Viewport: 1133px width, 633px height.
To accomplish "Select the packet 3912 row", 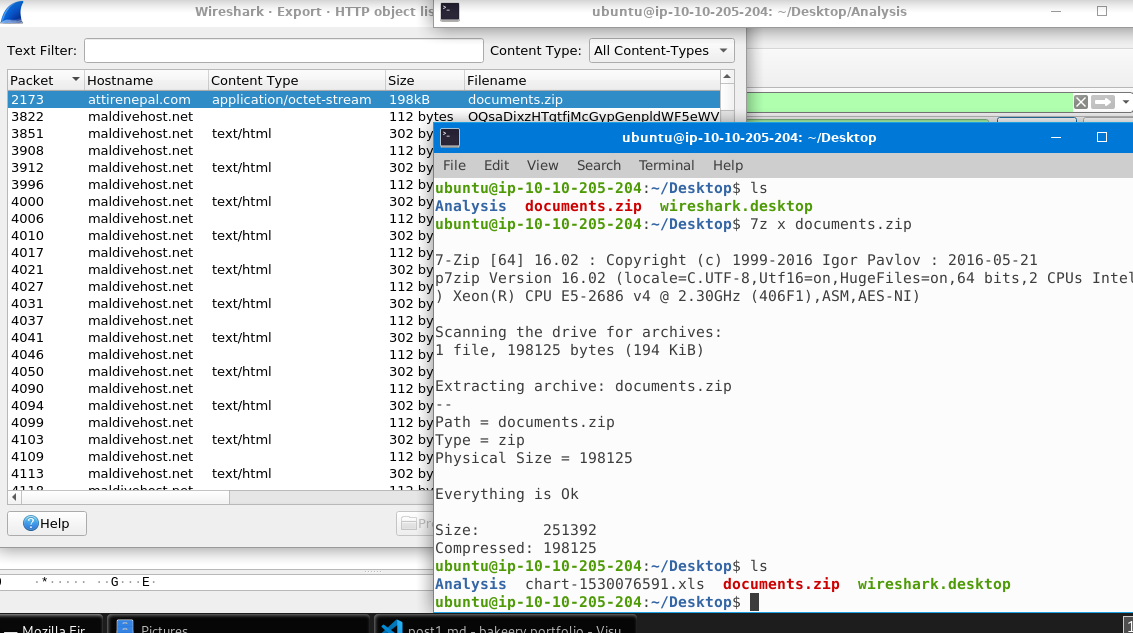I will click(220, 168).
